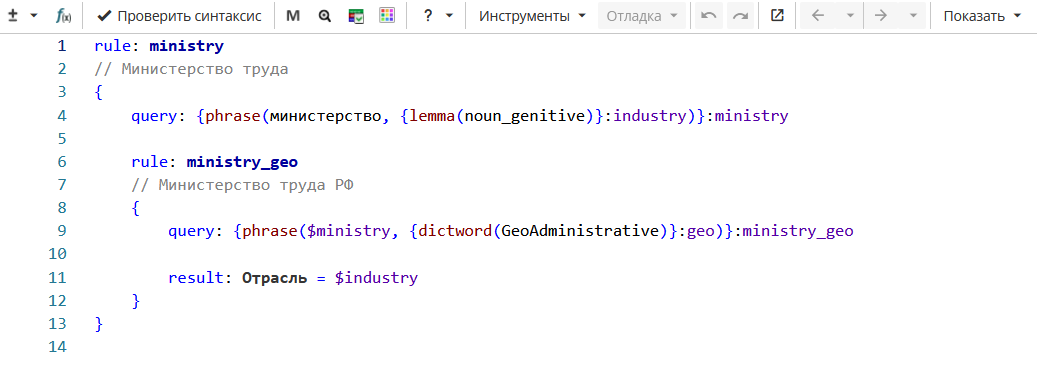Click the table with checkmark icon
The image size is (1037, 365).
356,16
